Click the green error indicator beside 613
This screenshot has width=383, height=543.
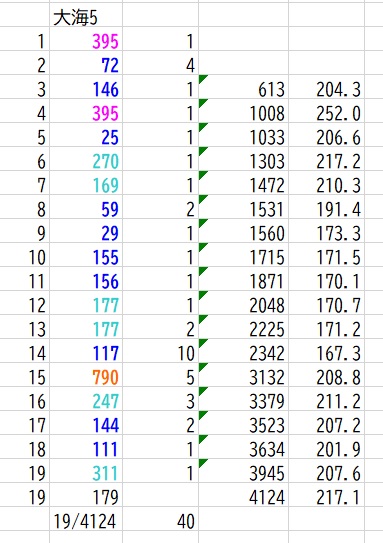point(203,79)
